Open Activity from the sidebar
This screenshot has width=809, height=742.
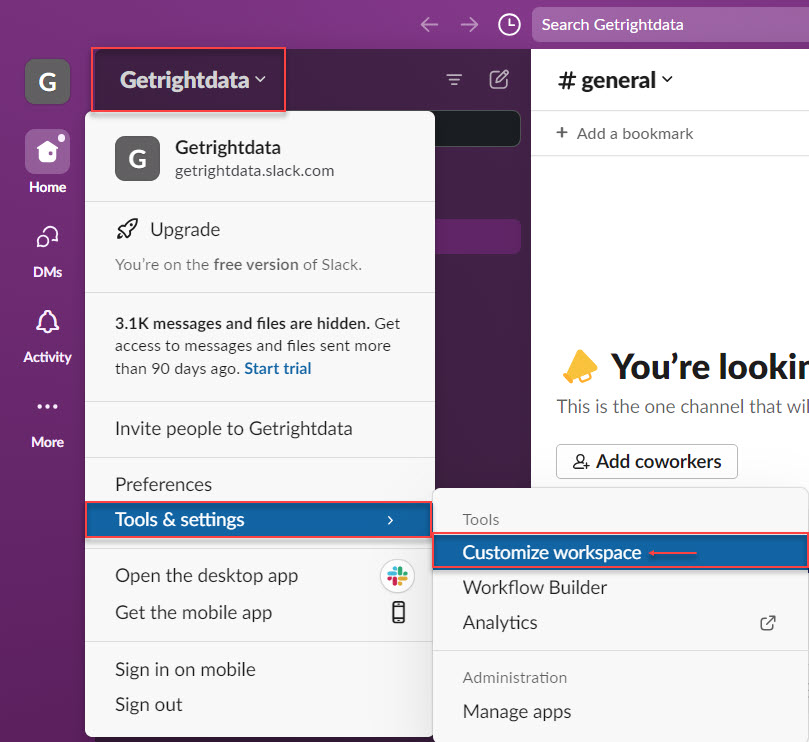(x=47, y=337)
